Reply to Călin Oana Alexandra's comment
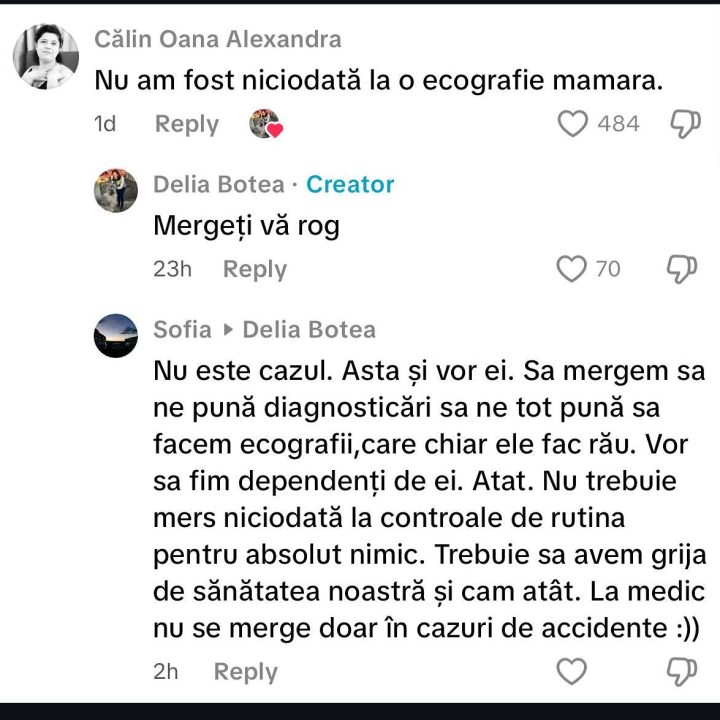The image size is (720, 720). pyautogui.click(x=186, y=124)
